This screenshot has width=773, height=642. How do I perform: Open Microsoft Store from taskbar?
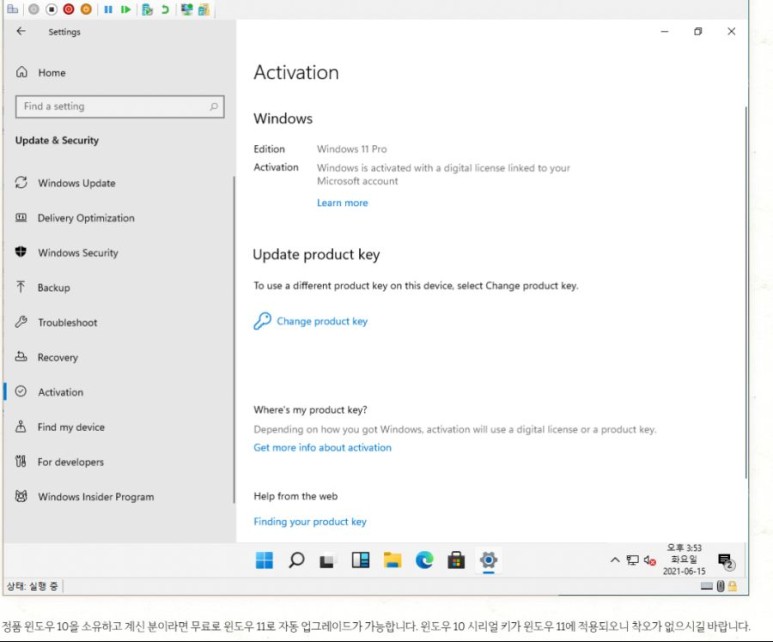(x=456, y=560)
